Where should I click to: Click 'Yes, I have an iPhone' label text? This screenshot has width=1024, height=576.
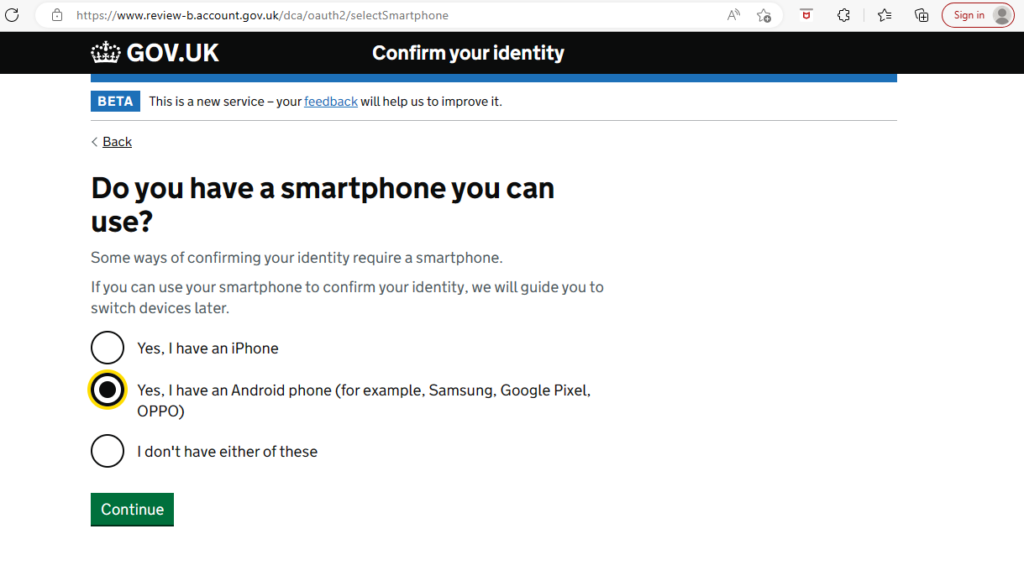tap(208, 348)
